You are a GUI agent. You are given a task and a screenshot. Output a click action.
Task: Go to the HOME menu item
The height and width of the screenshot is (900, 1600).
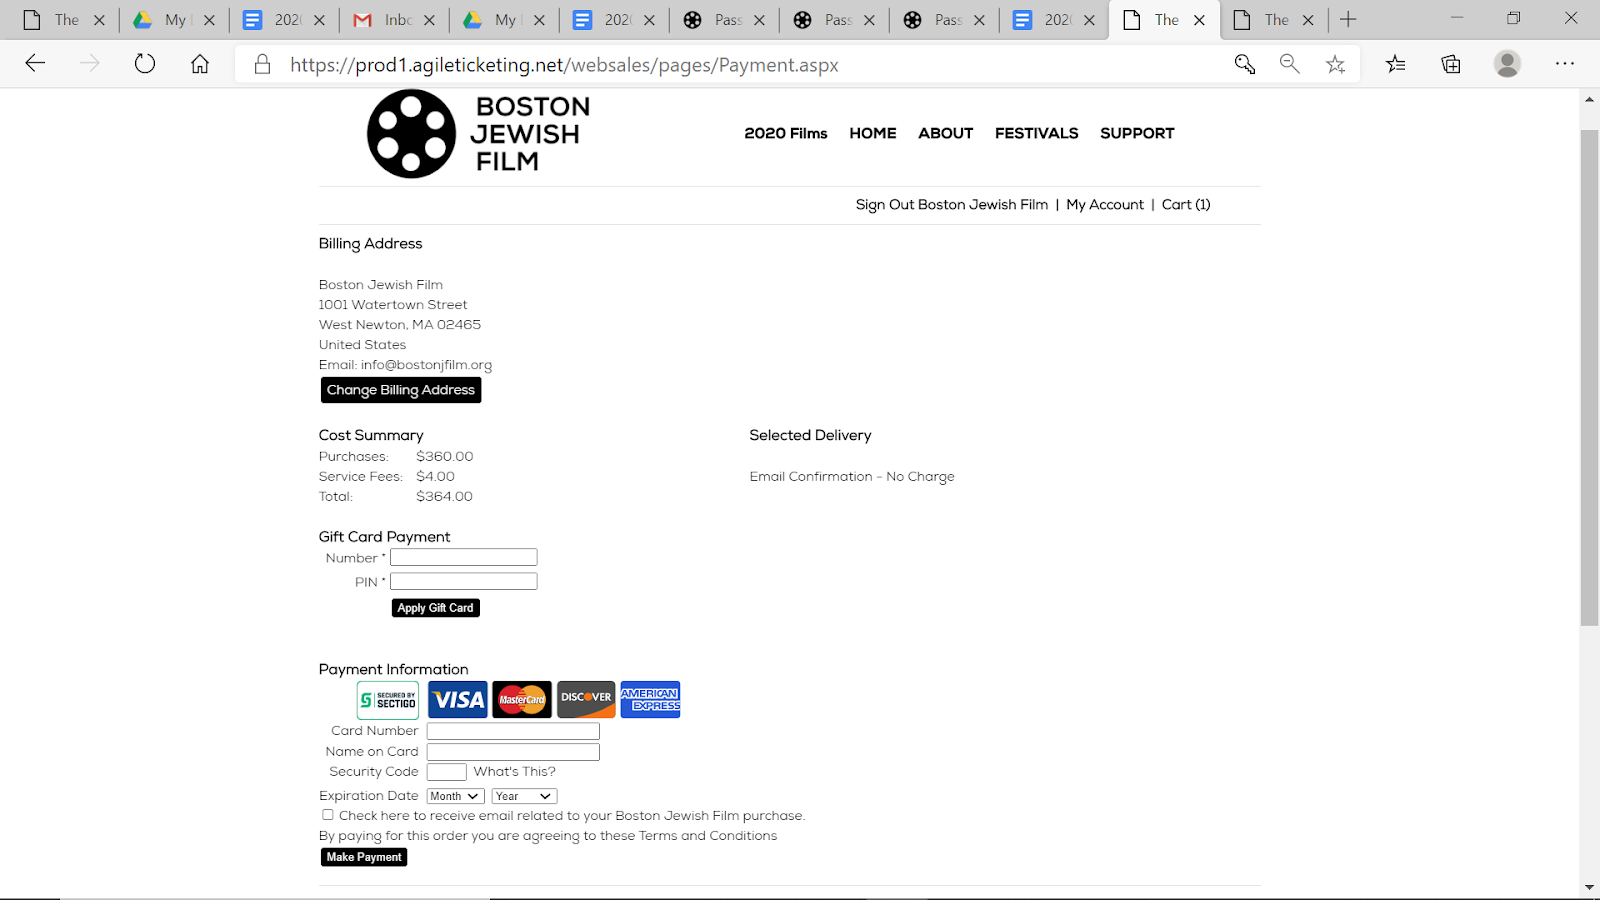pyautogui.click(x=873, y=133)
